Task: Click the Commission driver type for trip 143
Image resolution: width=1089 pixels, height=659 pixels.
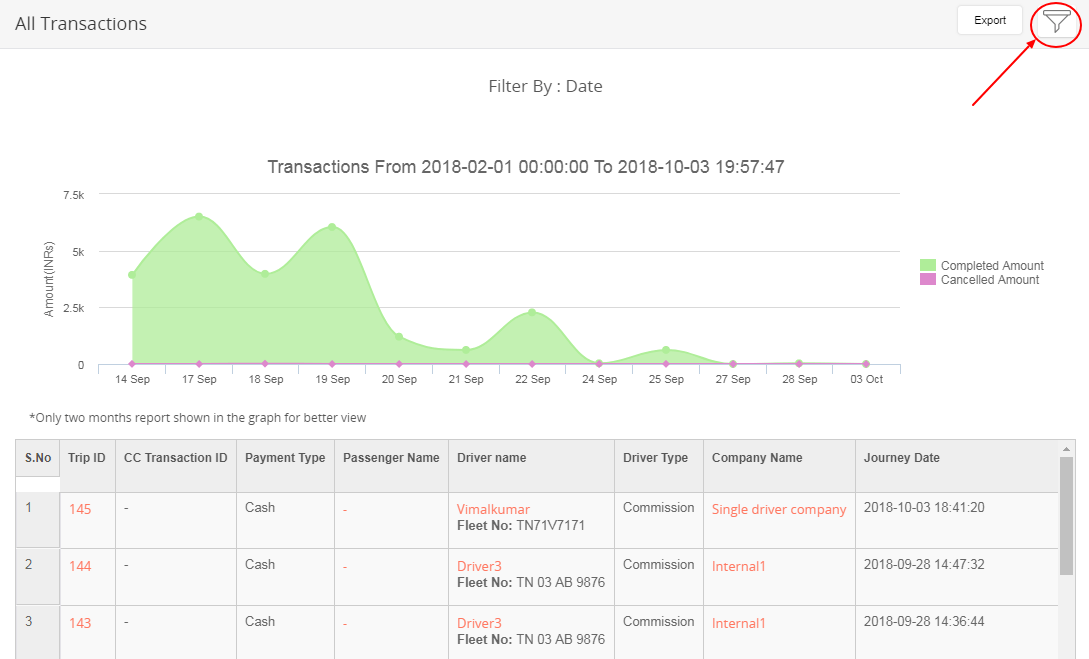Action: pyautogui.click(x=658, y=622)
